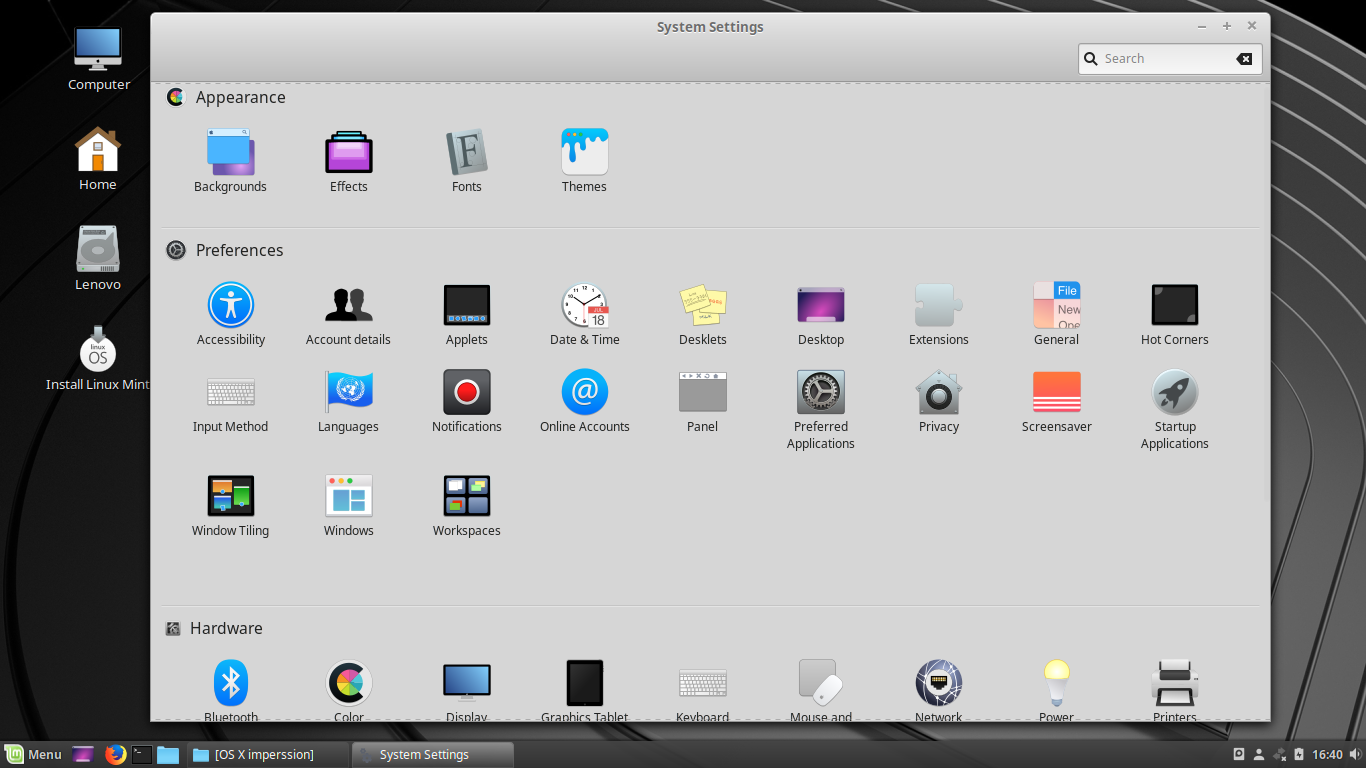Open Online Accounts settings
This screenshot has width=1366, height=768.
pos(585,401)
